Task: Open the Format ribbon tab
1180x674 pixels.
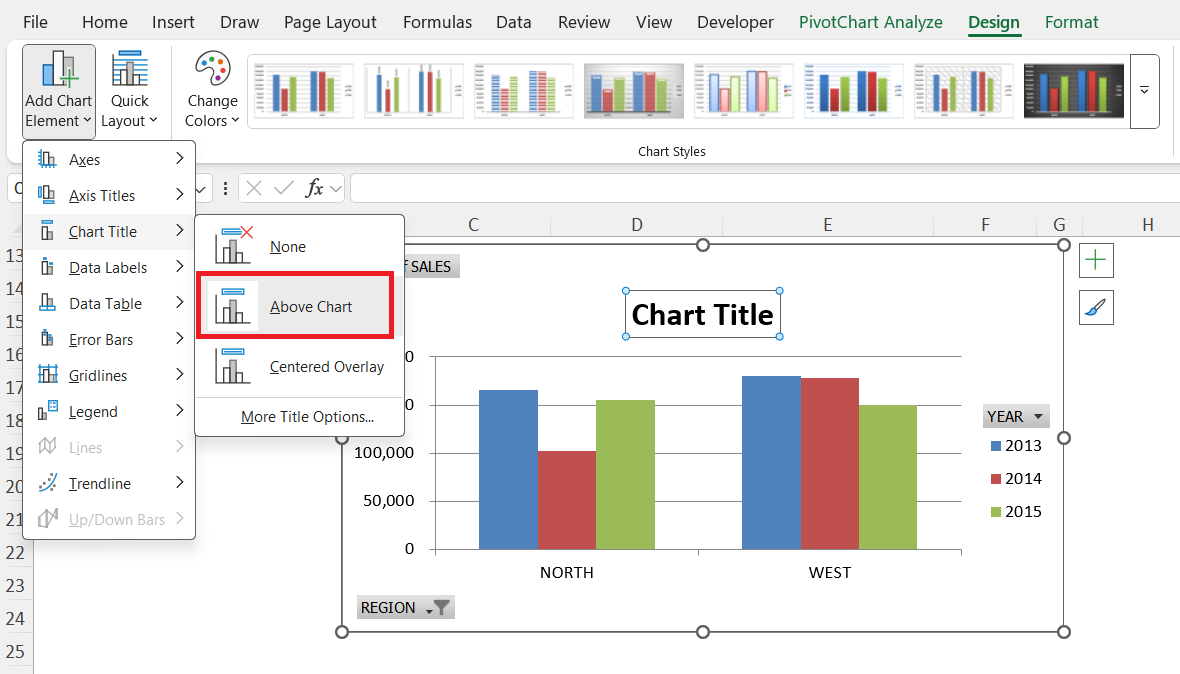Action: [1071, 22]
